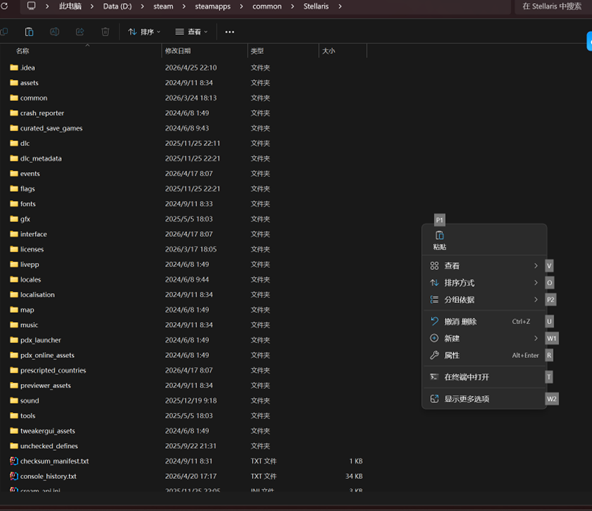Click the refresh icon in address bar
592x511 pixels.
click(x=4, y=6)
